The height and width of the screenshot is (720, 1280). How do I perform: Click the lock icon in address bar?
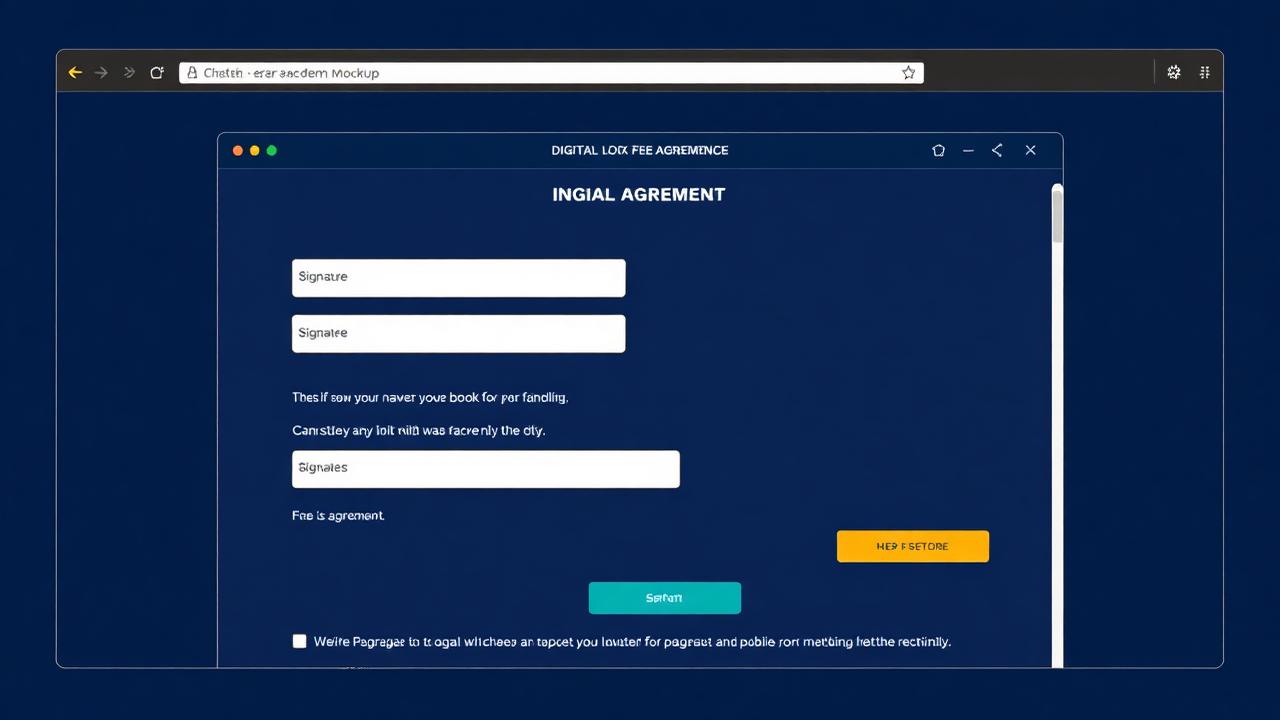tap(191, 73)
